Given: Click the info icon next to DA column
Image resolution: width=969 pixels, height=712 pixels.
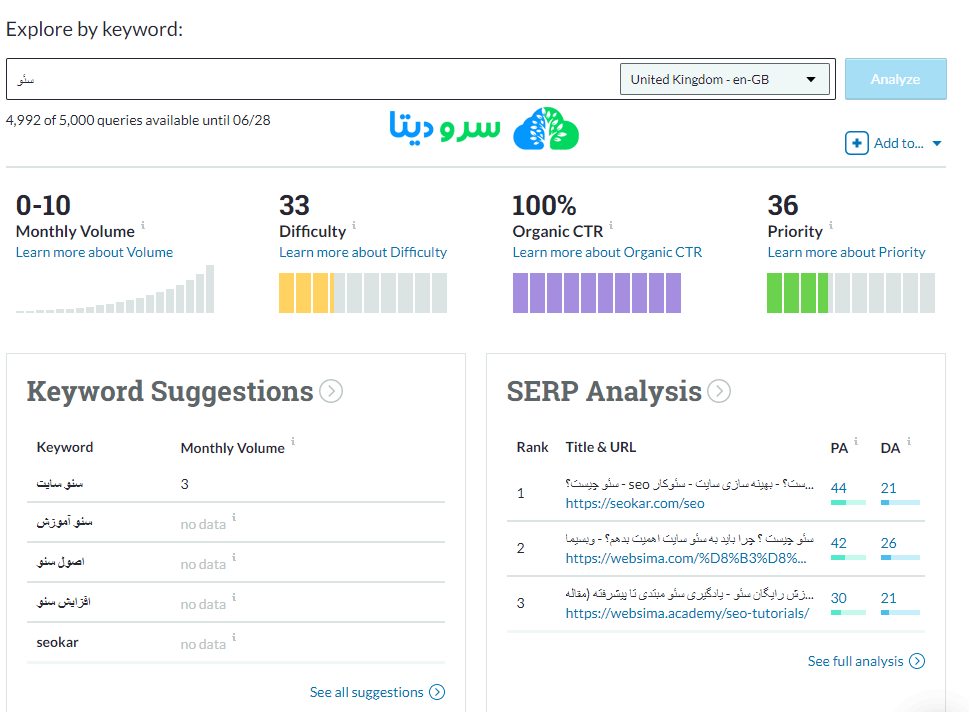Looking at the screenshot, I should point(908,441).
